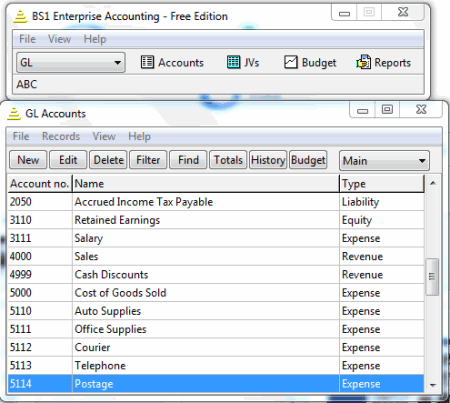Select the Postage account row
Image resolution: width=450 pixels, height=403 pixels.
point(216,384)
